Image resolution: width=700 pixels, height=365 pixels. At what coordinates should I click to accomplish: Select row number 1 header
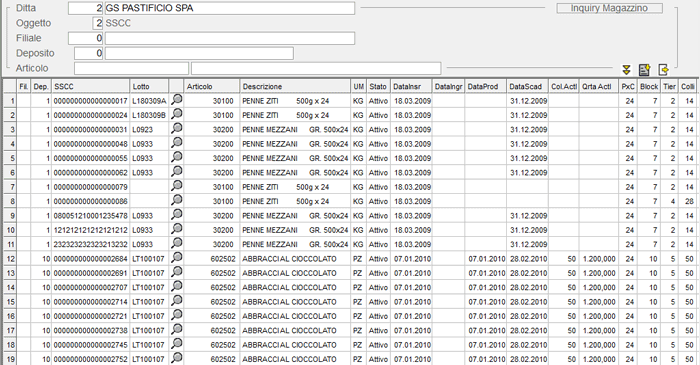click(10, 101)
